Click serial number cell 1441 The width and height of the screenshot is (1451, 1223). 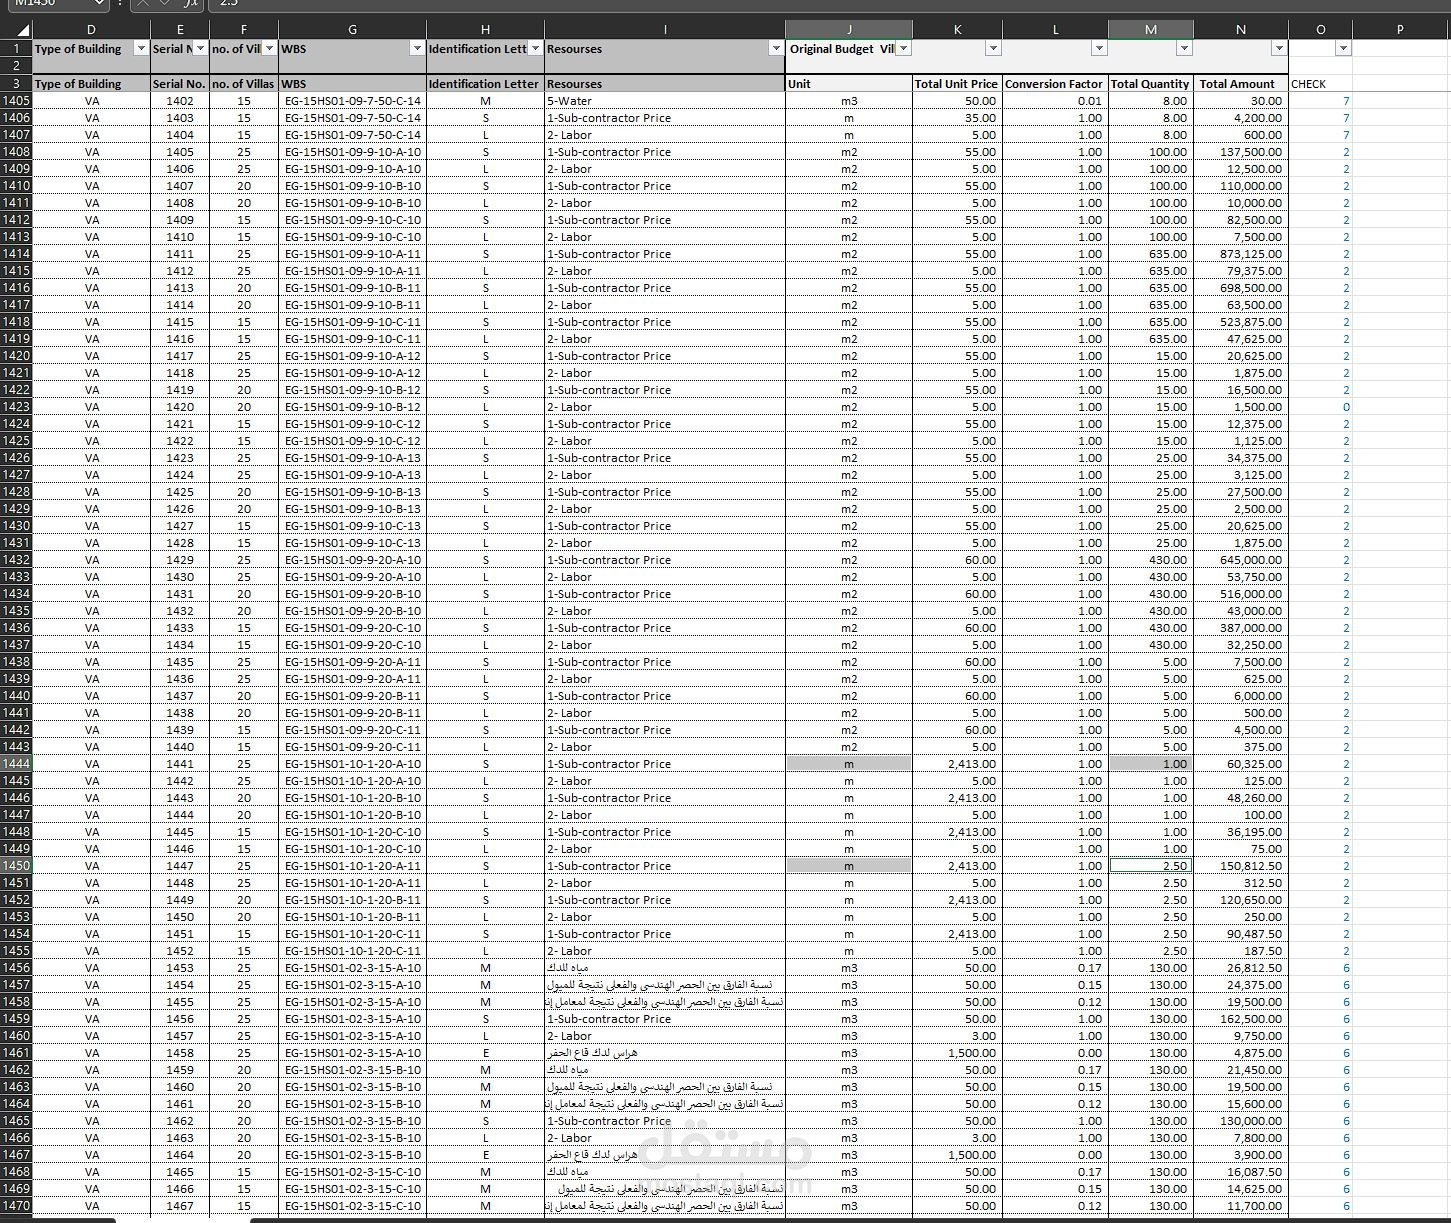(180, 764)
